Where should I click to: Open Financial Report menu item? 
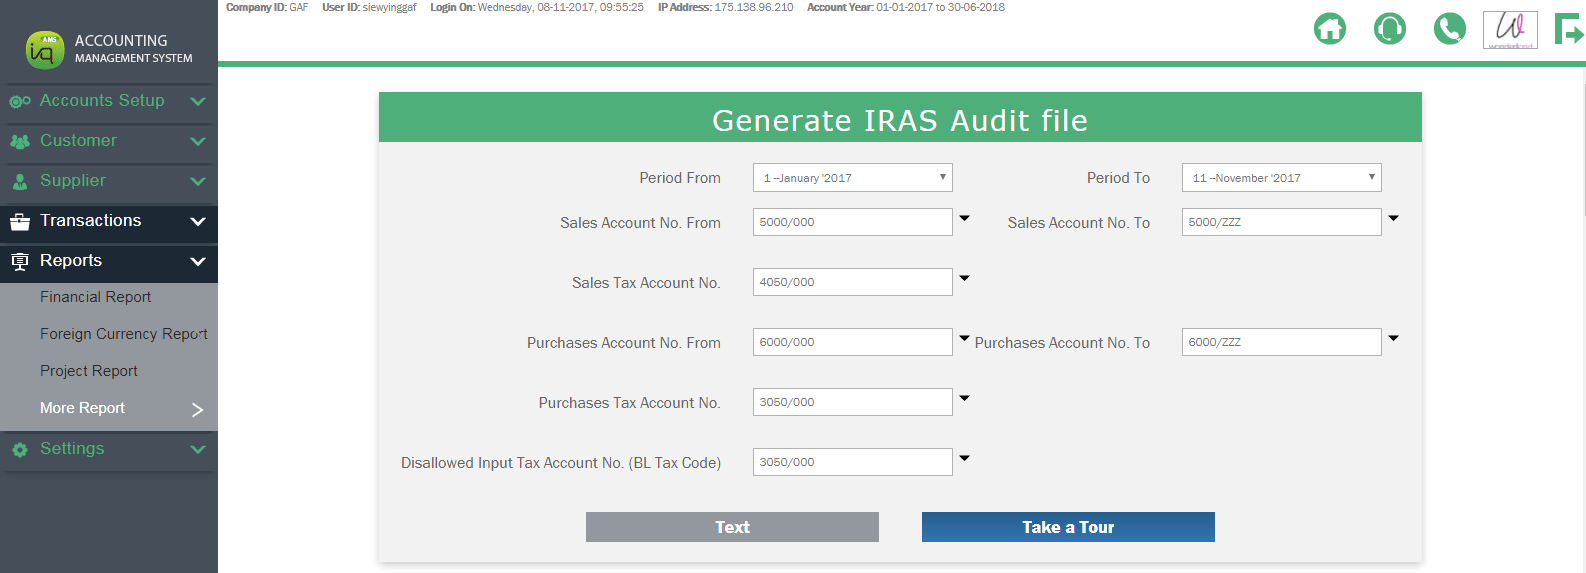(x=95, y=297)
